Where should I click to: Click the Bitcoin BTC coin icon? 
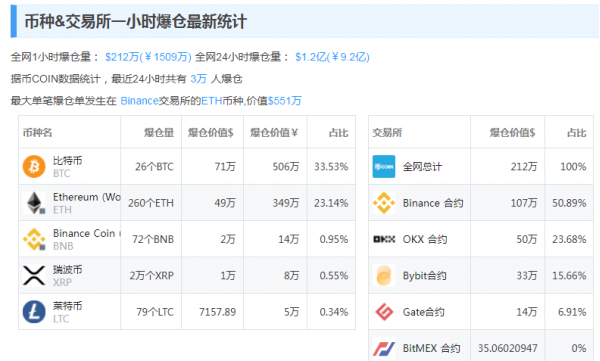click(x=34, y=167)
